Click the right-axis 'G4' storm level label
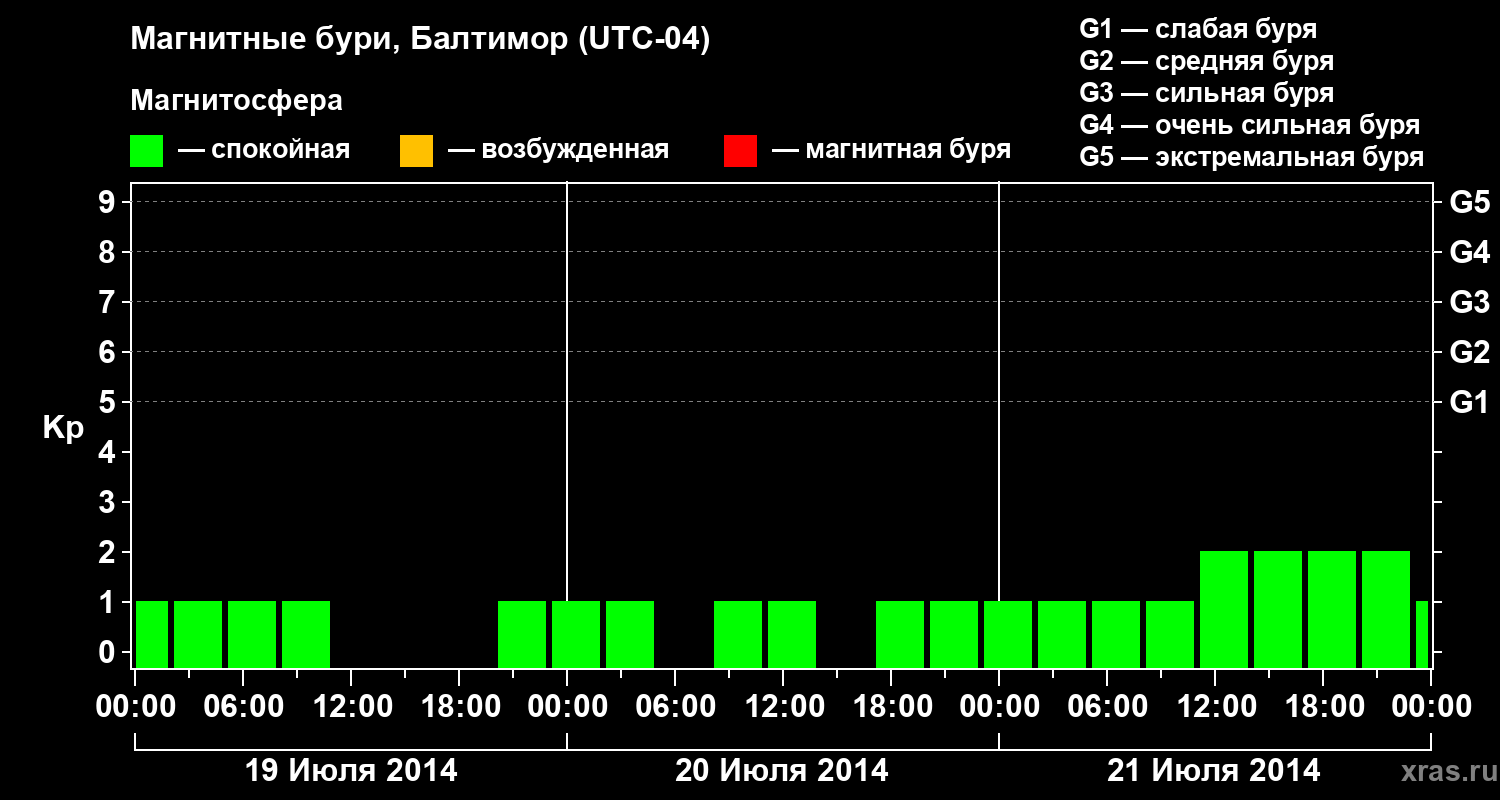Image resolution: width=1500 pixels, height=800 pixels. coord(1470,252)
